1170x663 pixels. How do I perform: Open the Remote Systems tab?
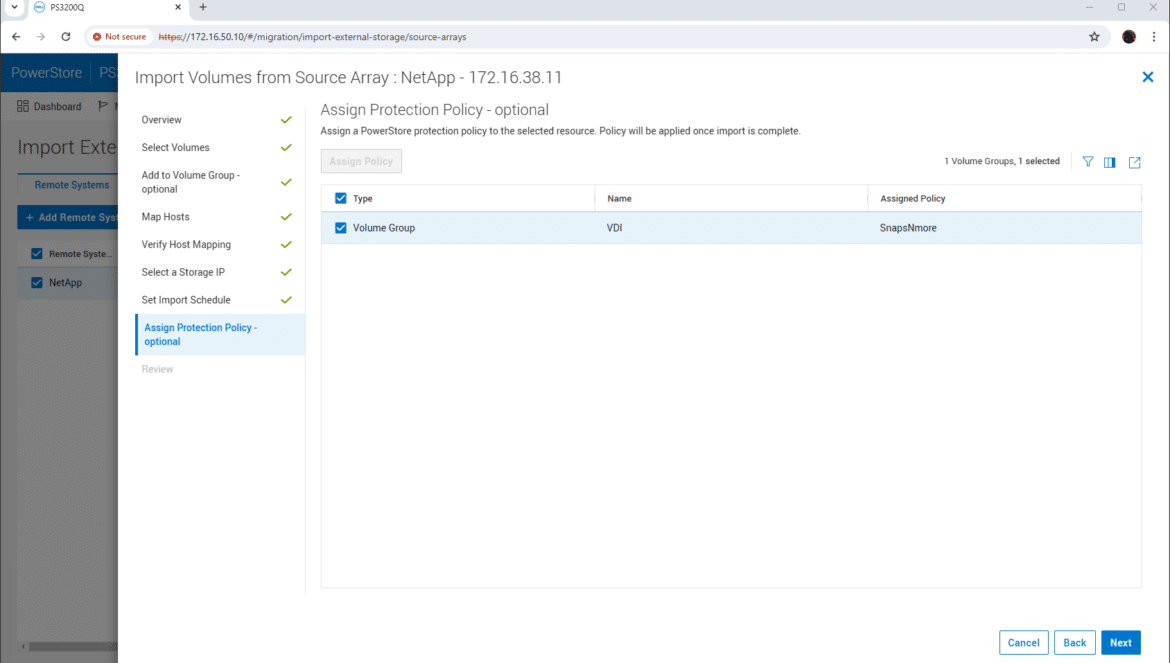(72, 185)
